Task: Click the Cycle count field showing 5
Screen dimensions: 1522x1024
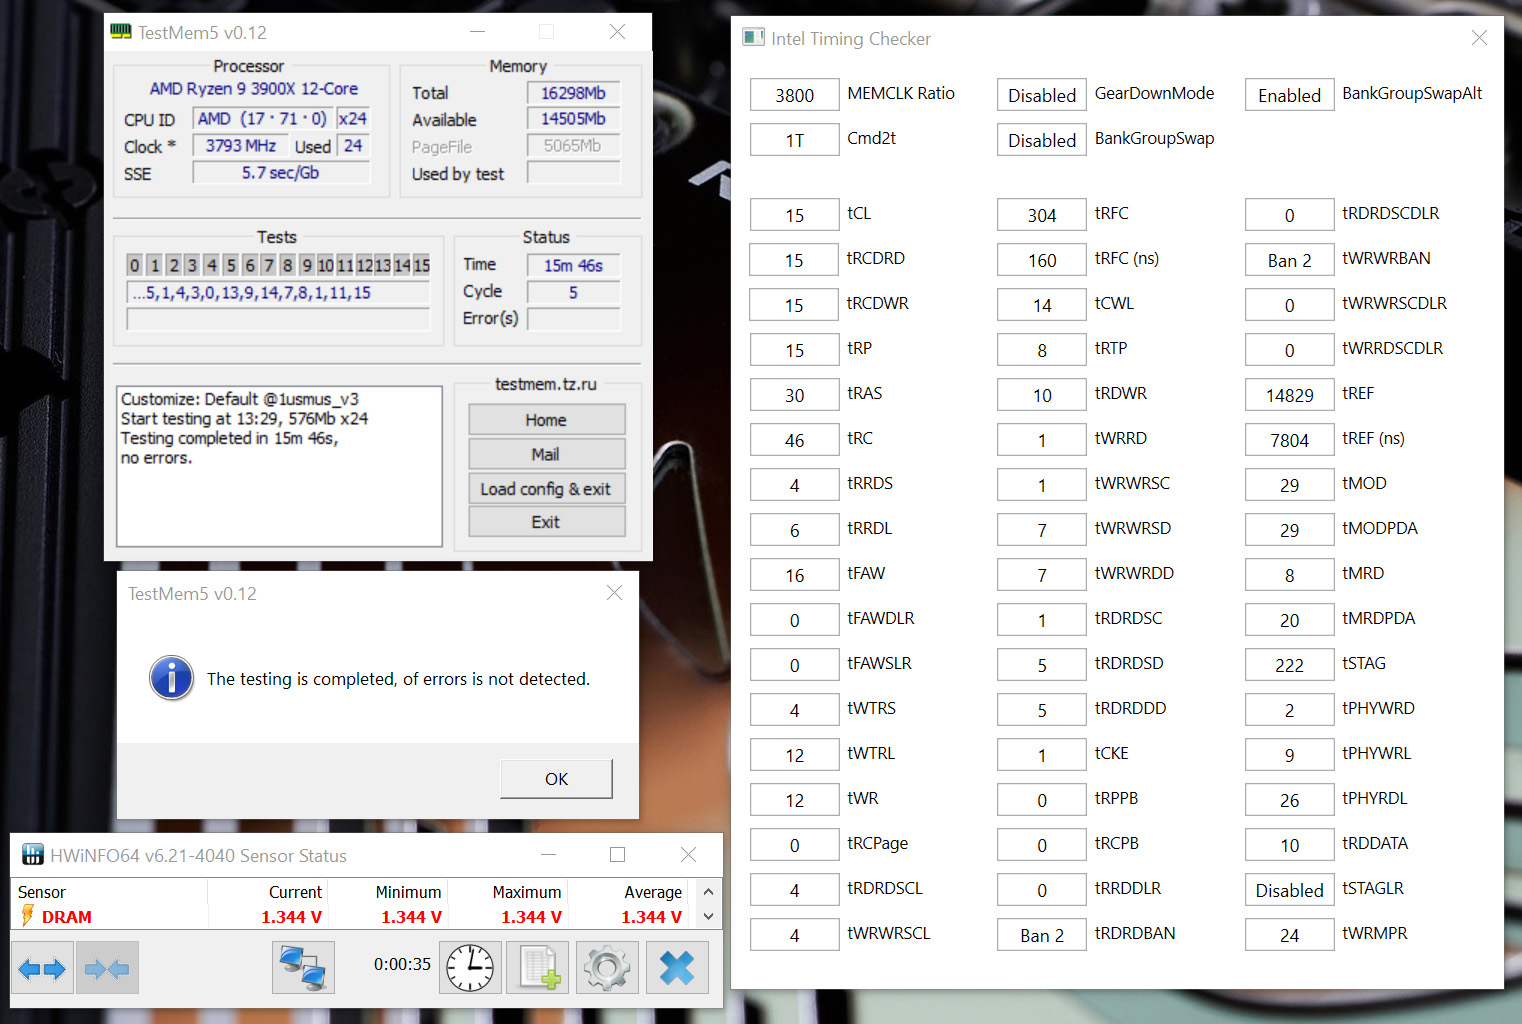Action: [573, 292]
